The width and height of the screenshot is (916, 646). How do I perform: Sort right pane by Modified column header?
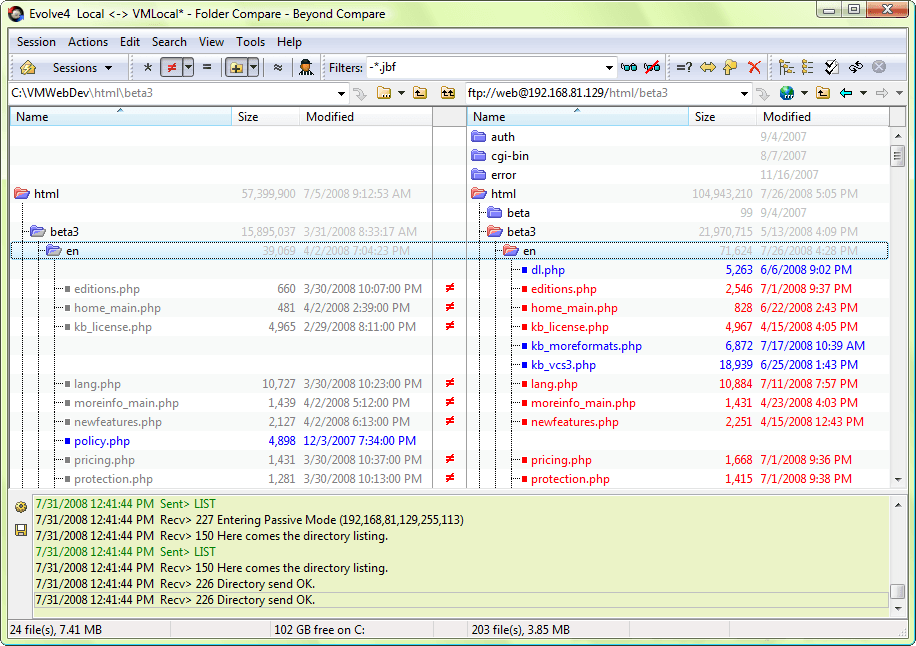823,117
